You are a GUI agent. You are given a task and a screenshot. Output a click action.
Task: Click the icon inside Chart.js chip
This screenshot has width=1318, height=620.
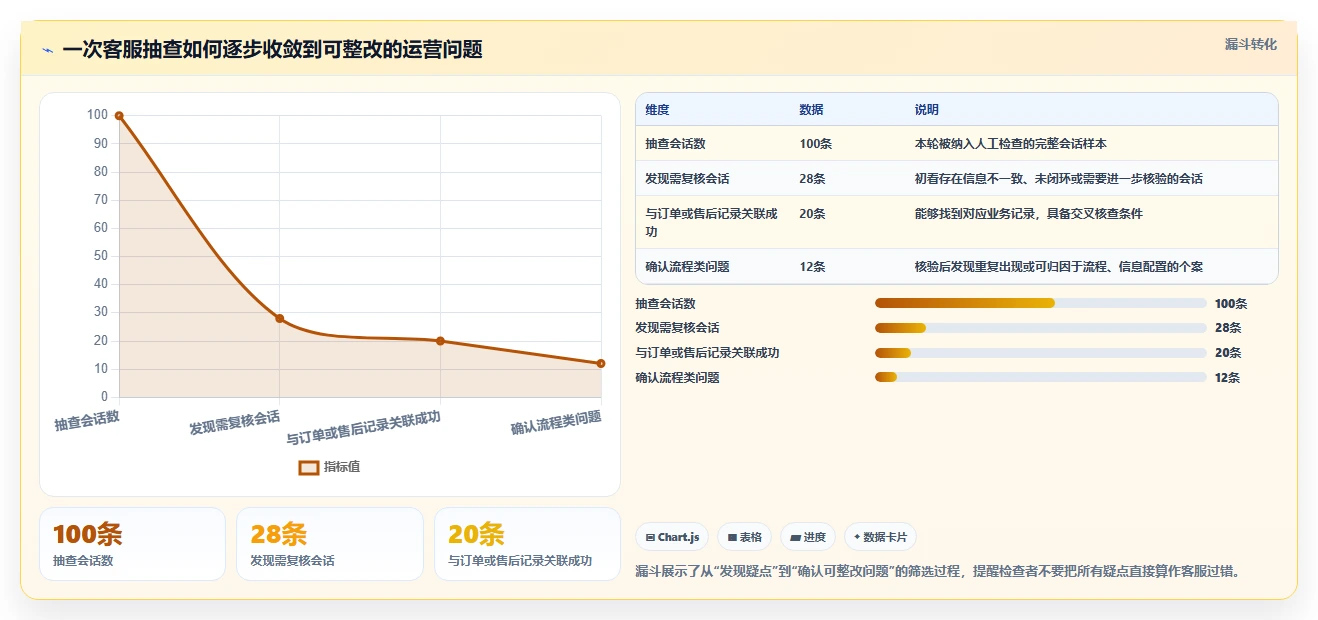651,538
